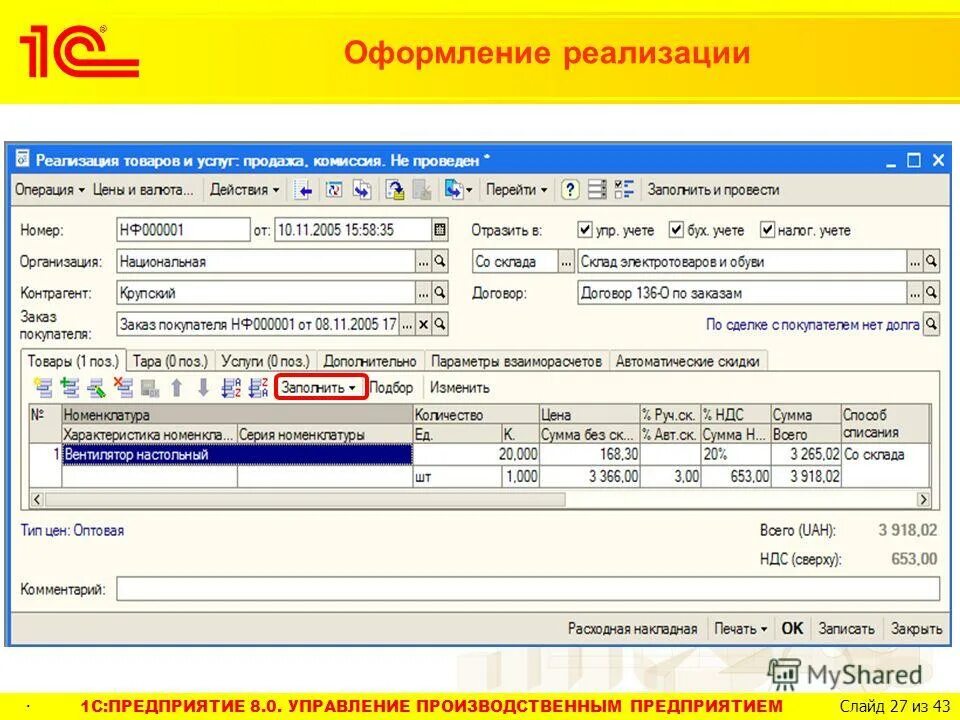Image resolution: width=960 pixels, height=720 pixels.
Task: Move the row up with the up arrow
Action: pyautogui.click(x=177, y=388)
